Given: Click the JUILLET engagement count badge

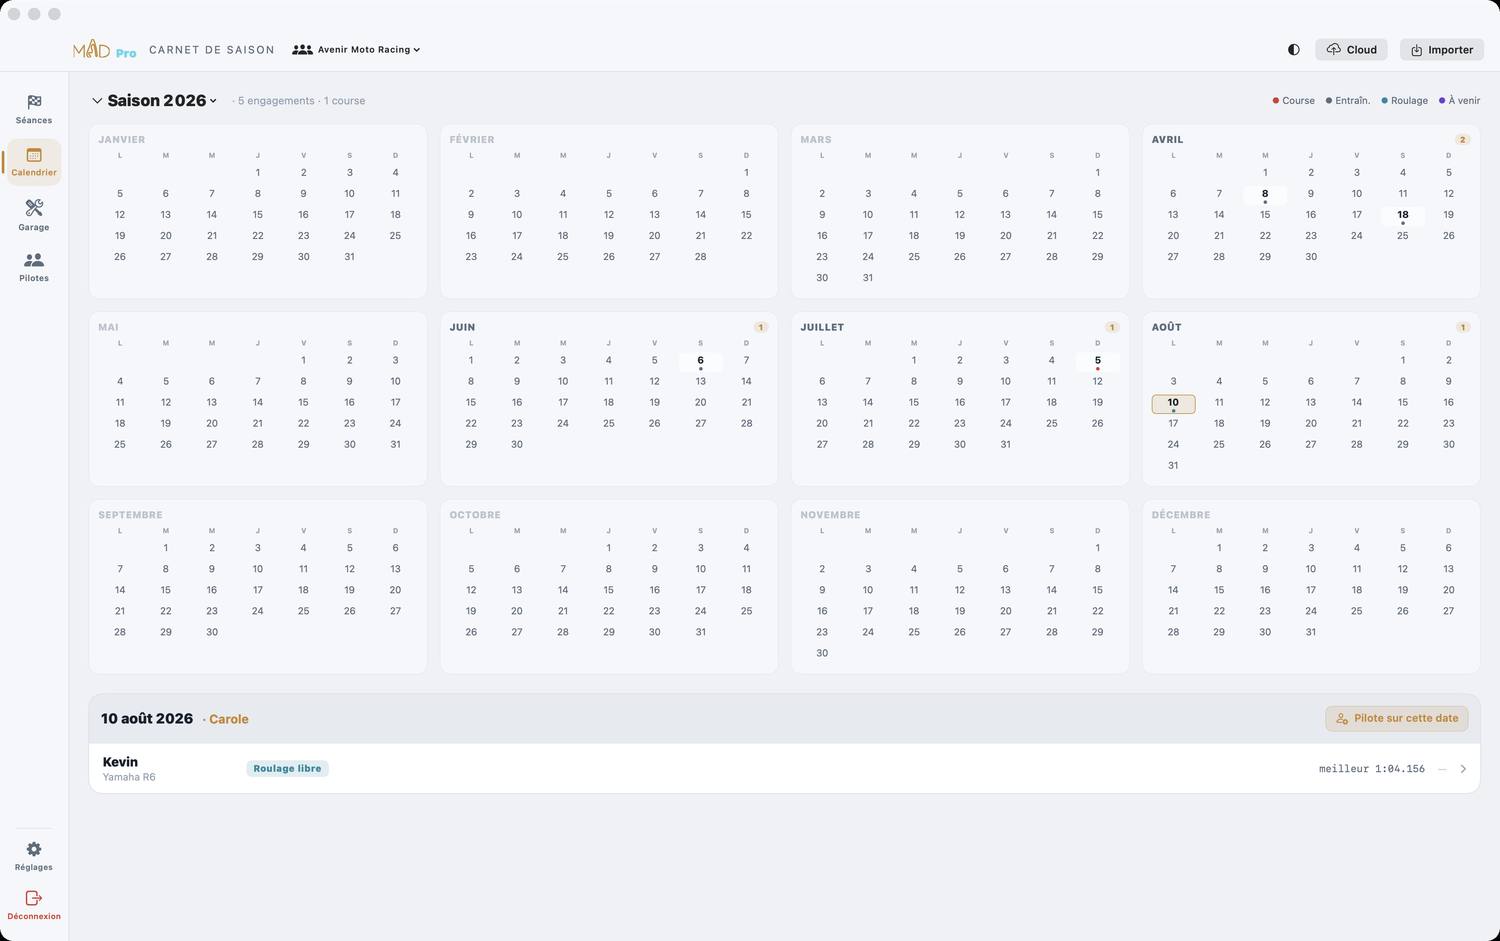Looking at the screenshot, I should [x=1111, y=327].
